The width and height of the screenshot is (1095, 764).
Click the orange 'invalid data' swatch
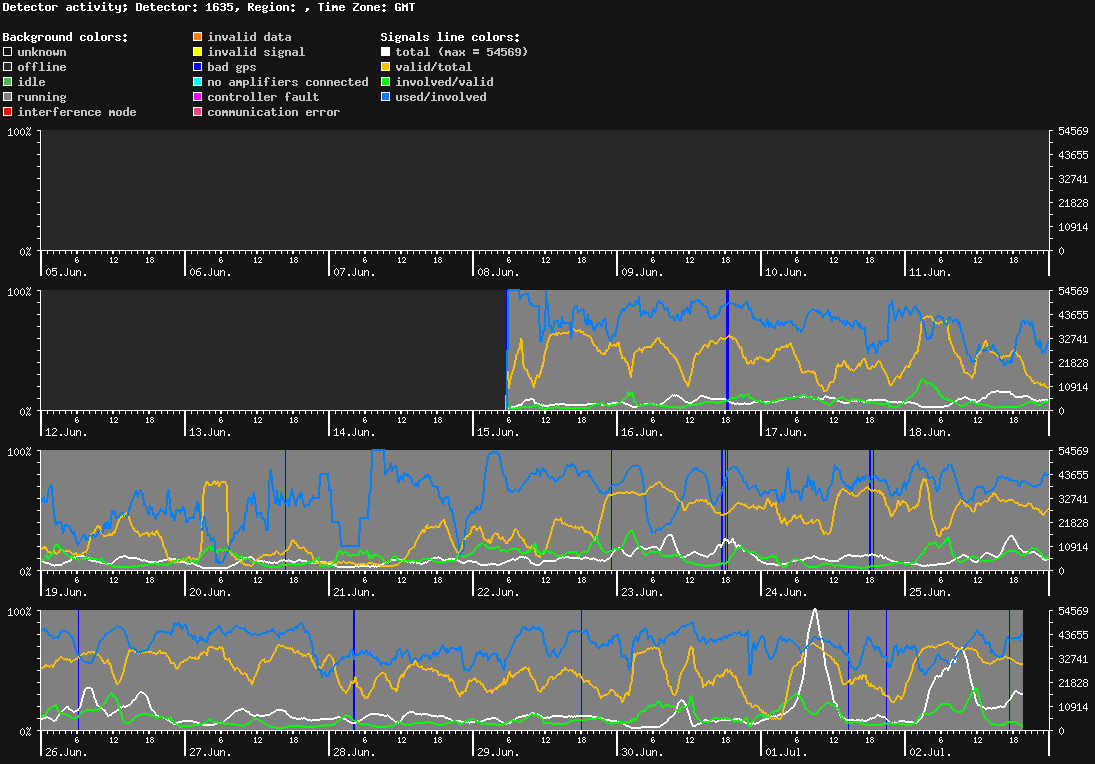[x=198, y=37]
